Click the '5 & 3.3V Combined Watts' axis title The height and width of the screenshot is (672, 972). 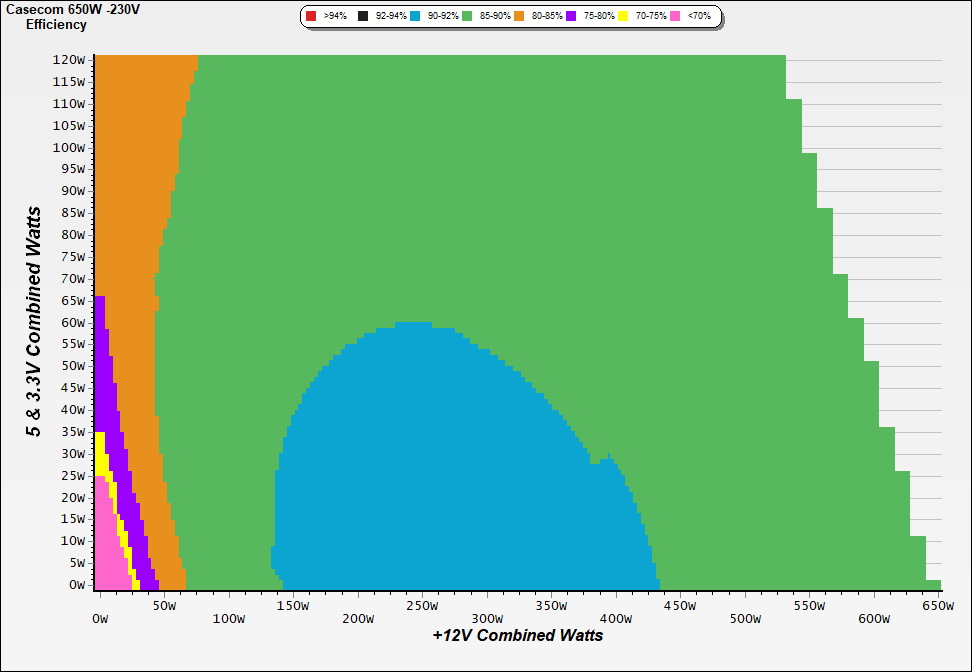tap(35, 322)
